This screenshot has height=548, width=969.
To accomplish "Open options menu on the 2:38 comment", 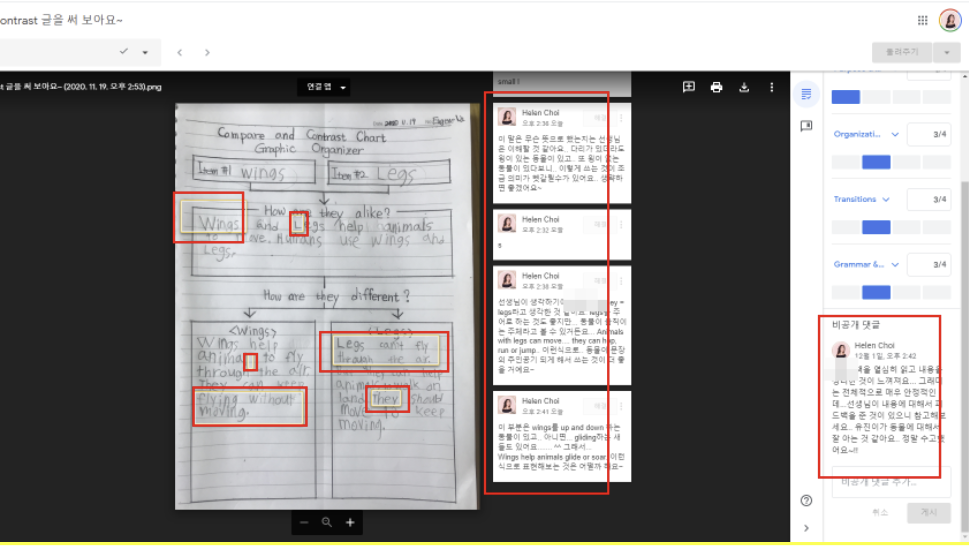I will tap(621, 281).
